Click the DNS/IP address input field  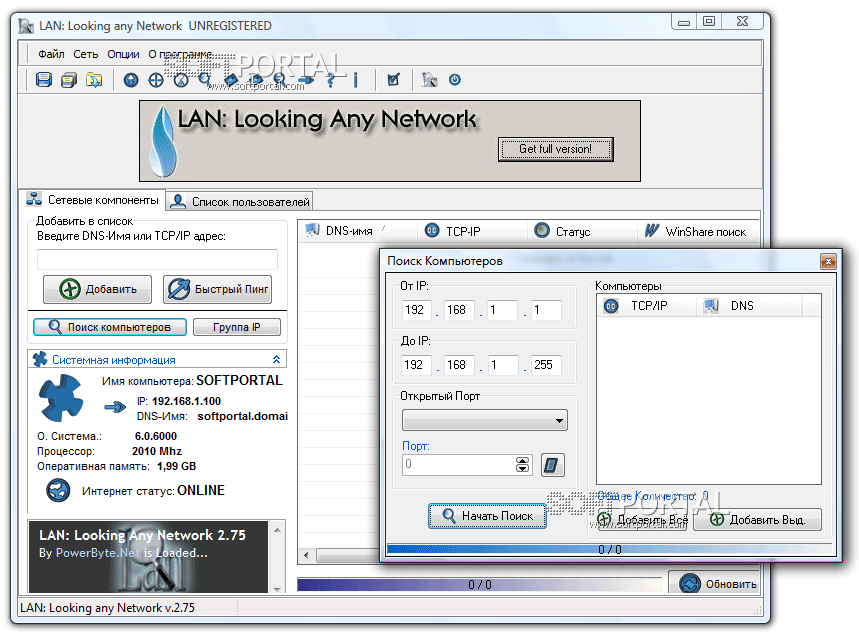157,259
